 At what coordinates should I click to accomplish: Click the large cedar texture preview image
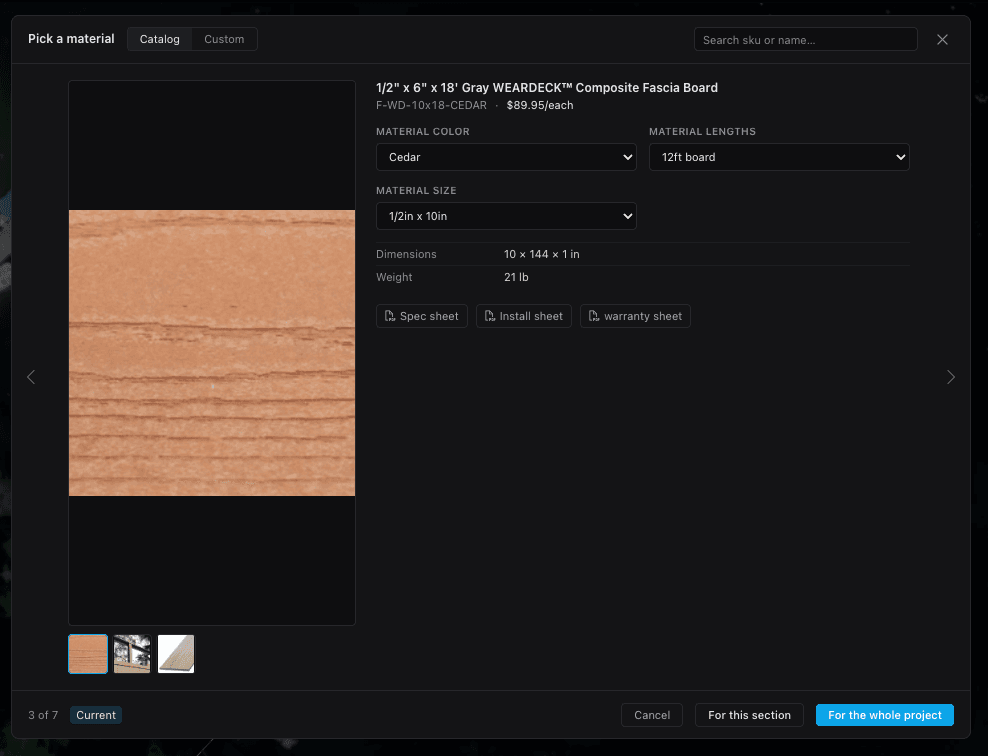tap(212, 353)
